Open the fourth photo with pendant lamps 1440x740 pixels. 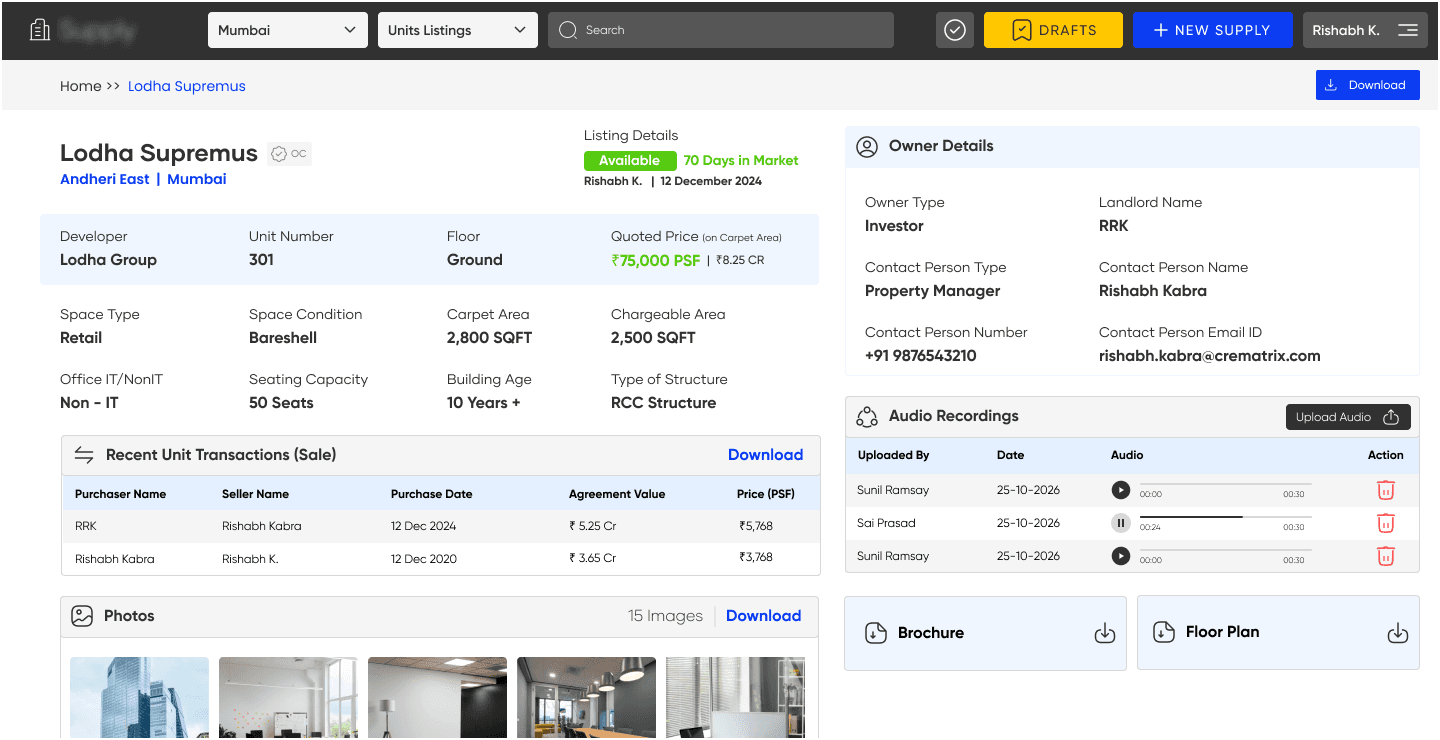tap(586, 698)
